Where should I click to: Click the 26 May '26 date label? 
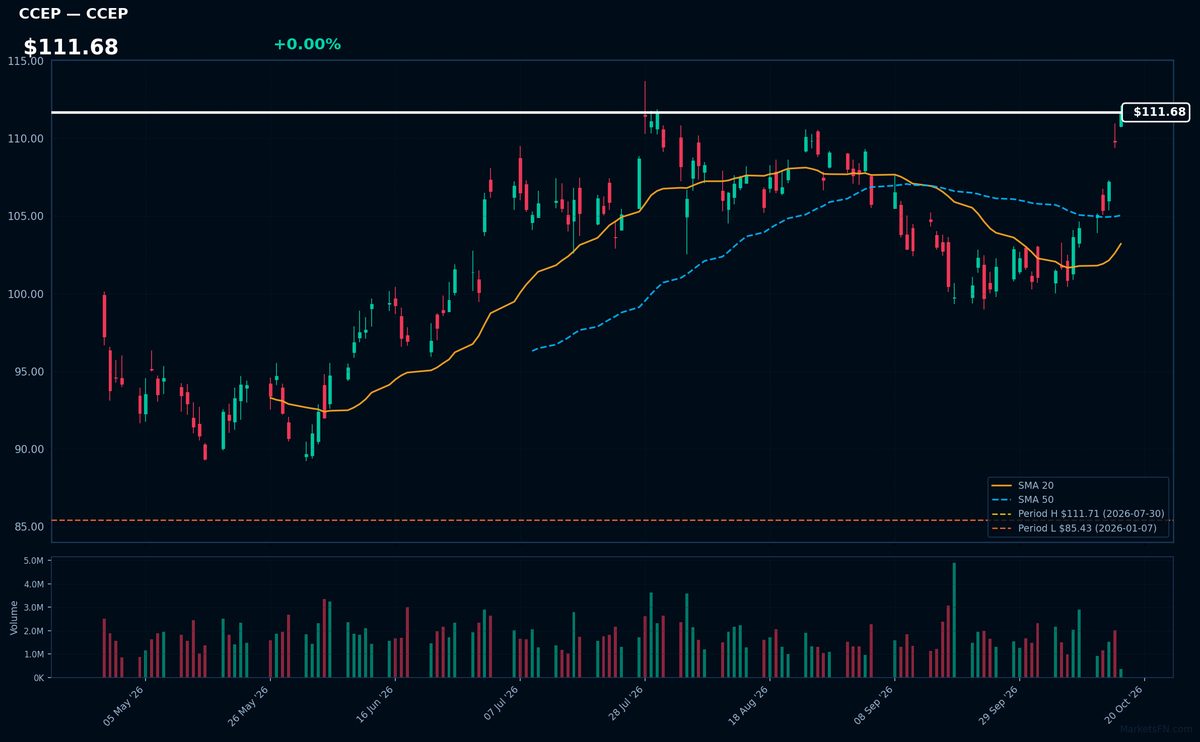coord(249,705)
